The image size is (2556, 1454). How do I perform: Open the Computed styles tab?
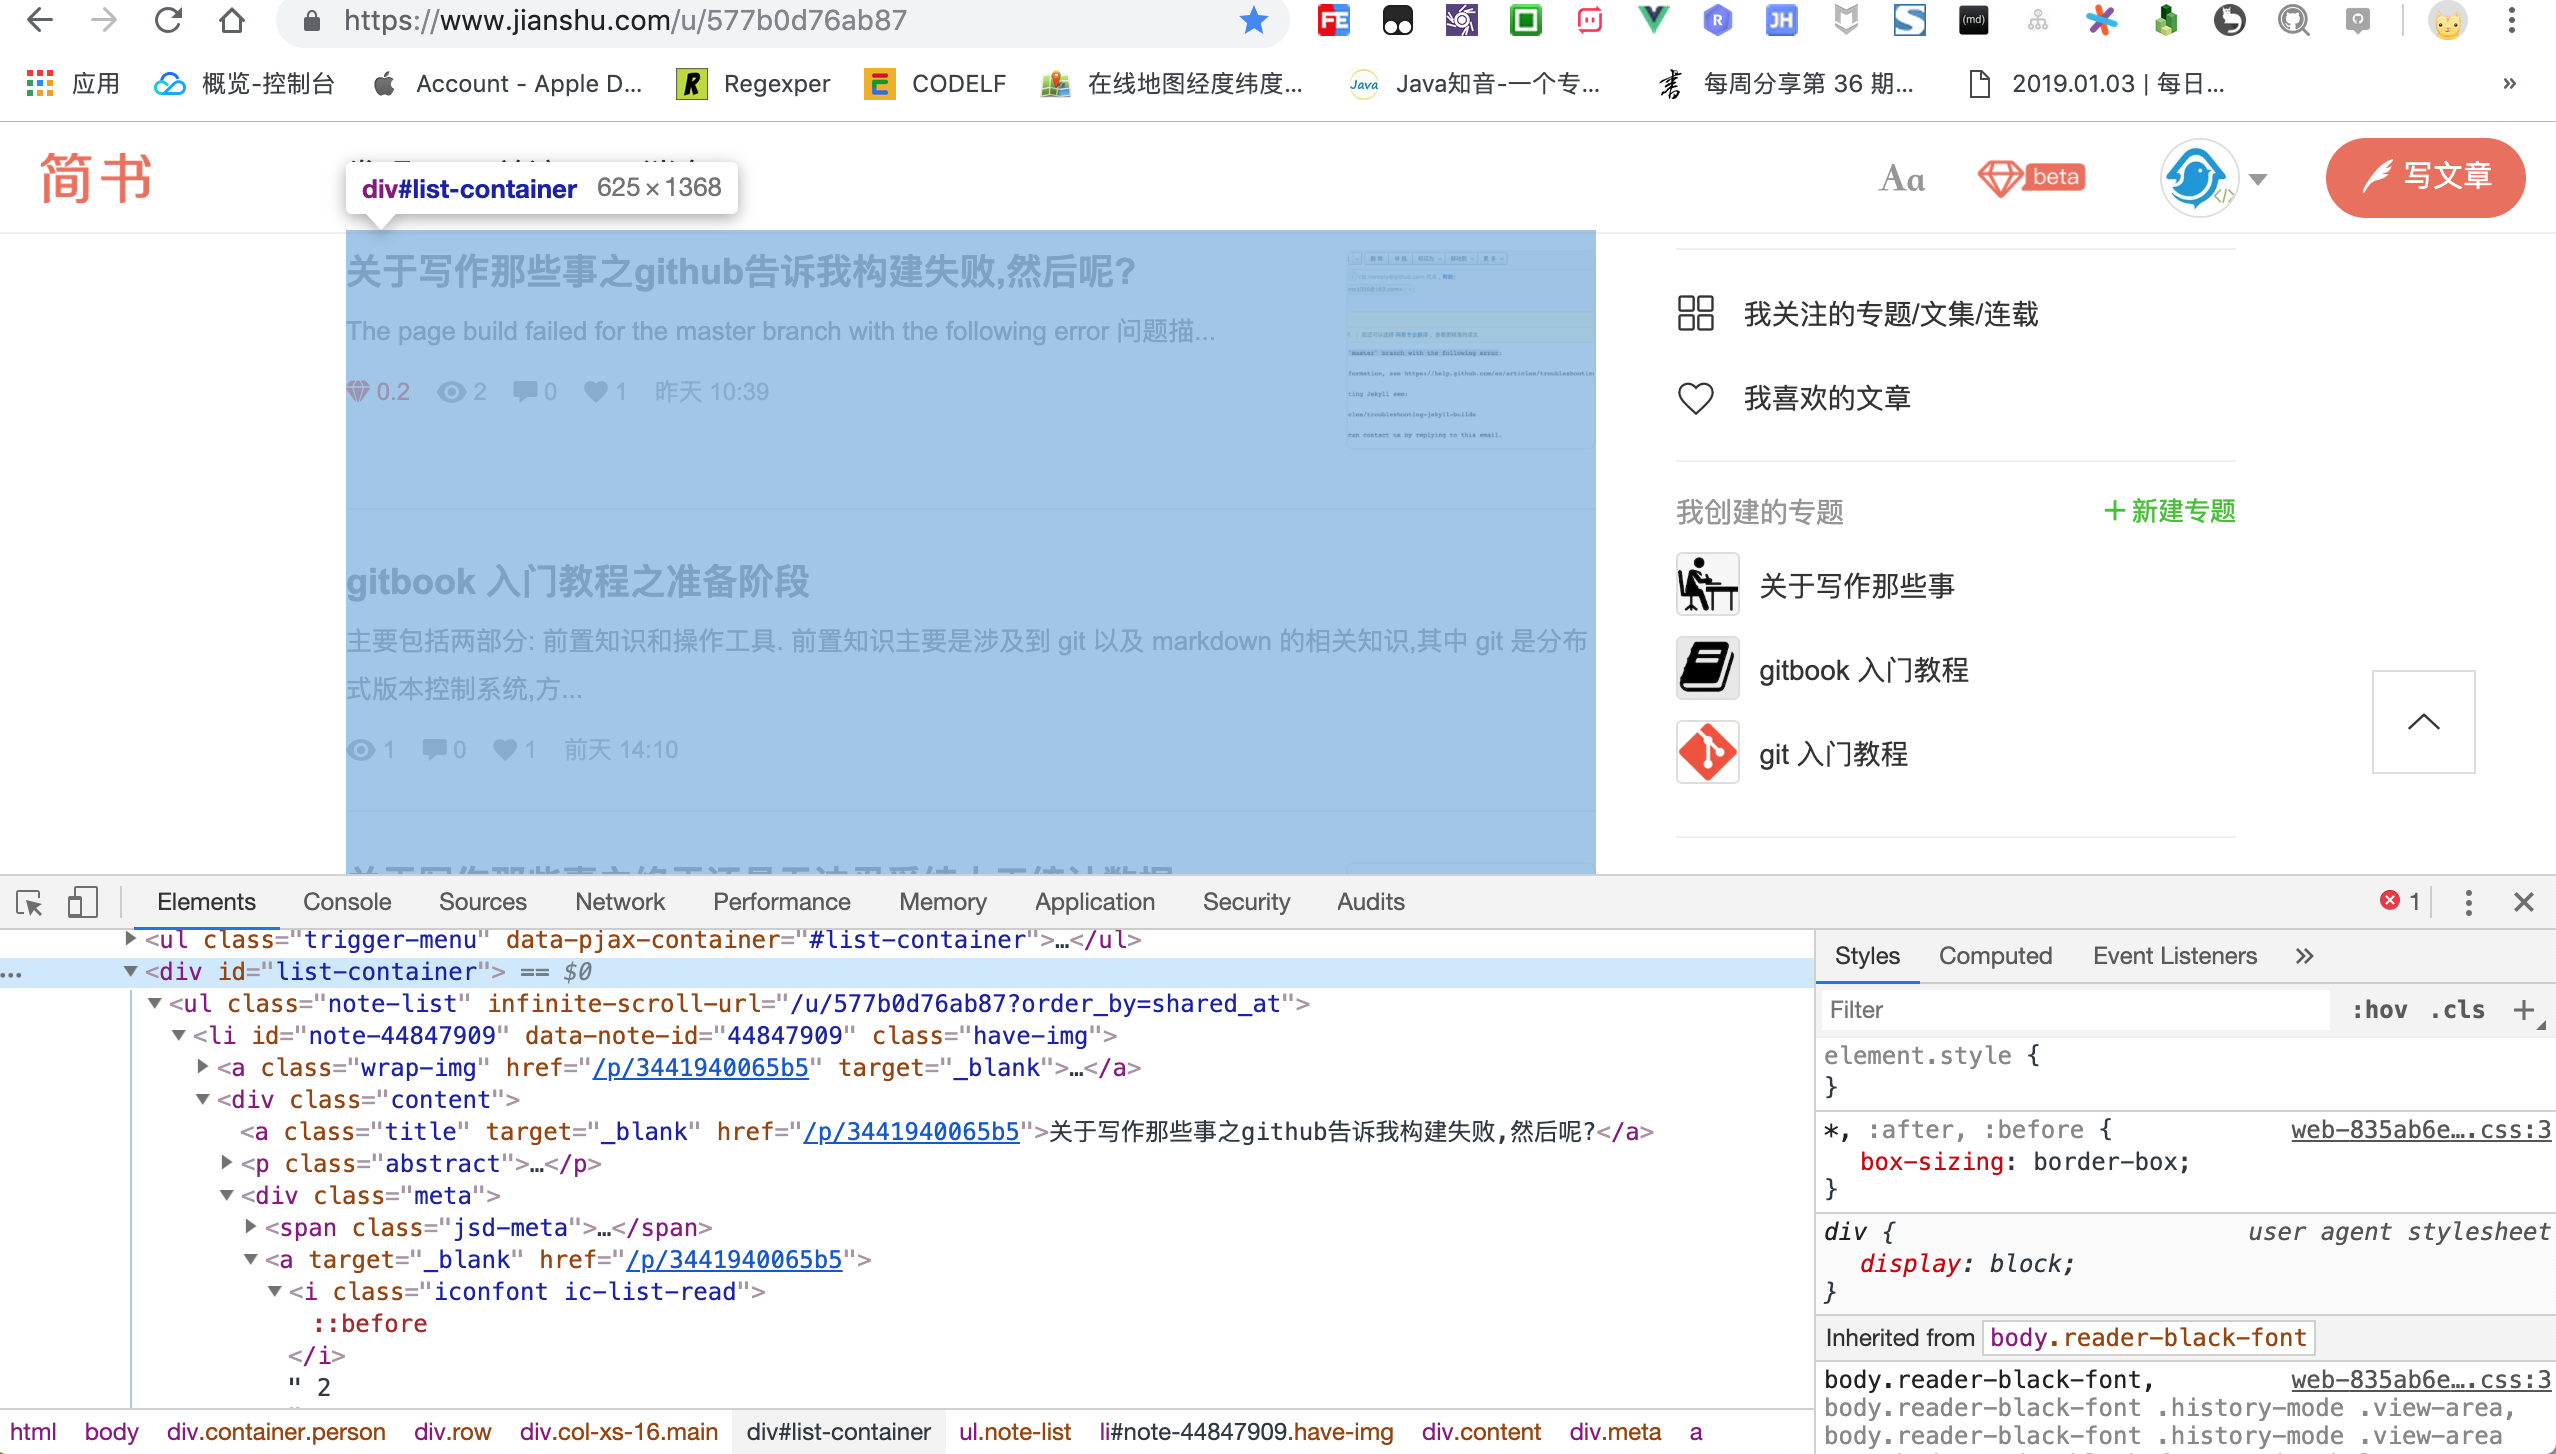1994,955
